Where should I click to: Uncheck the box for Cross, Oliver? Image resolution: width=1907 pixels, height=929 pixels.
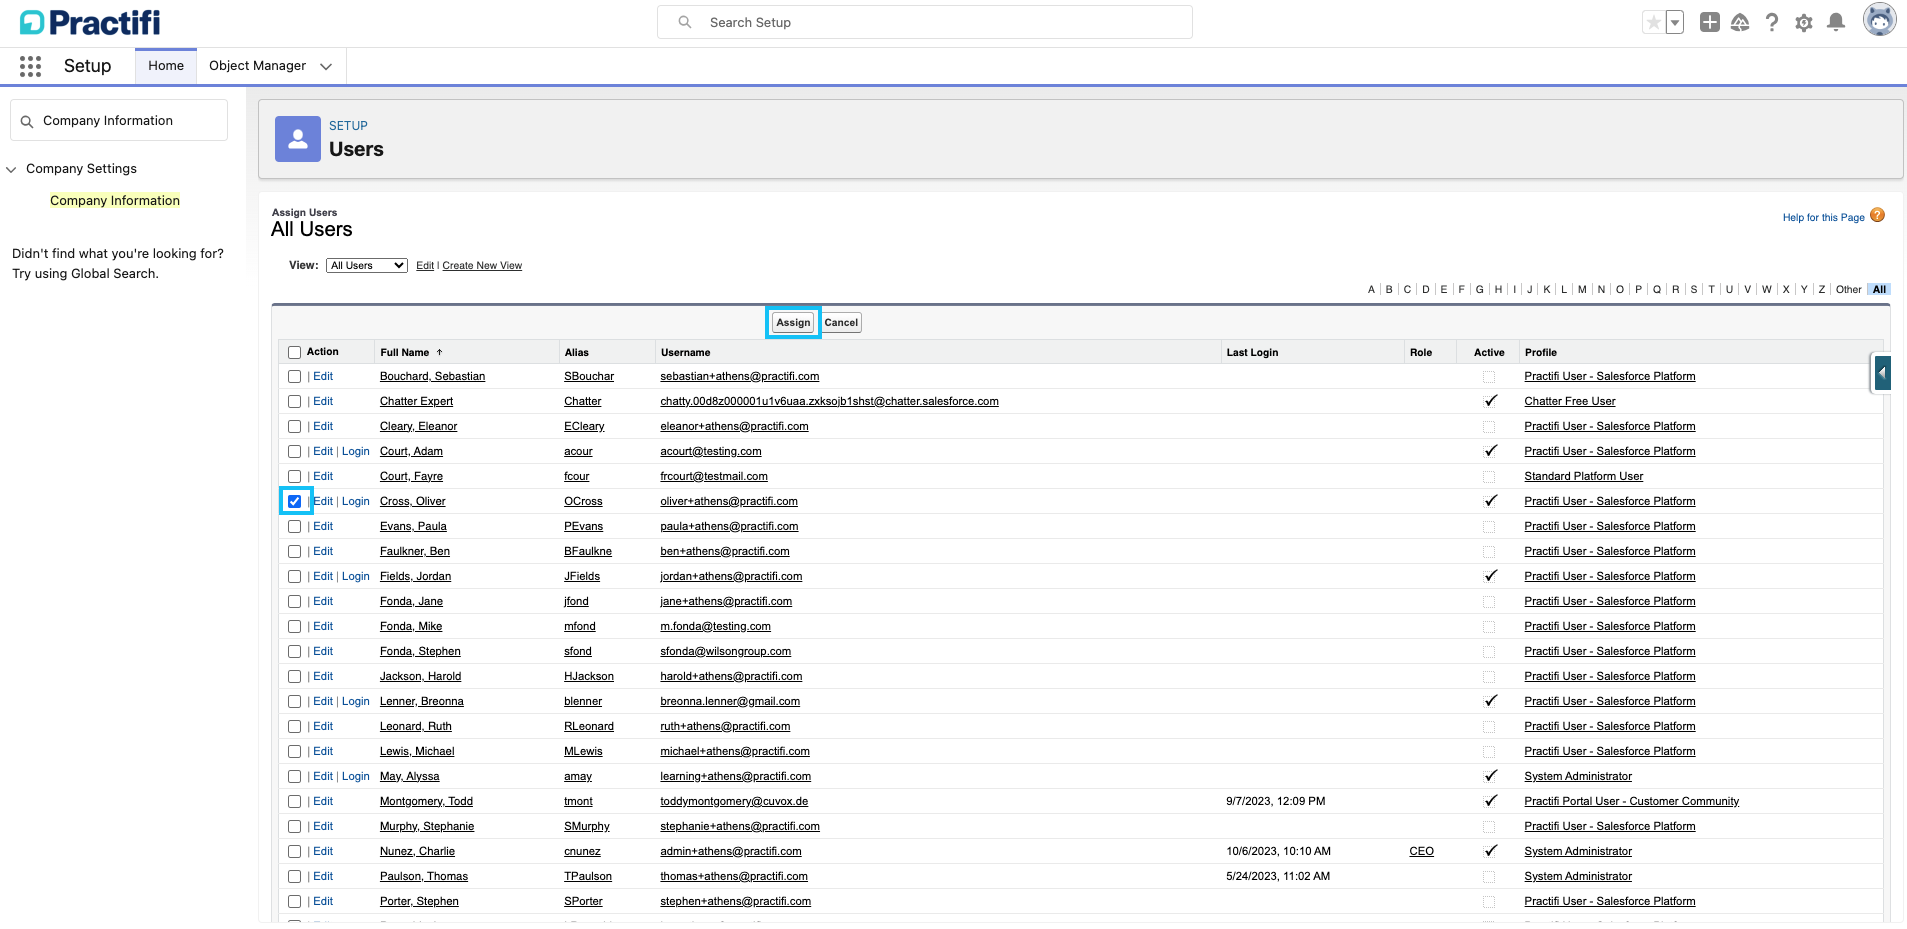click(x=294, y=501)
